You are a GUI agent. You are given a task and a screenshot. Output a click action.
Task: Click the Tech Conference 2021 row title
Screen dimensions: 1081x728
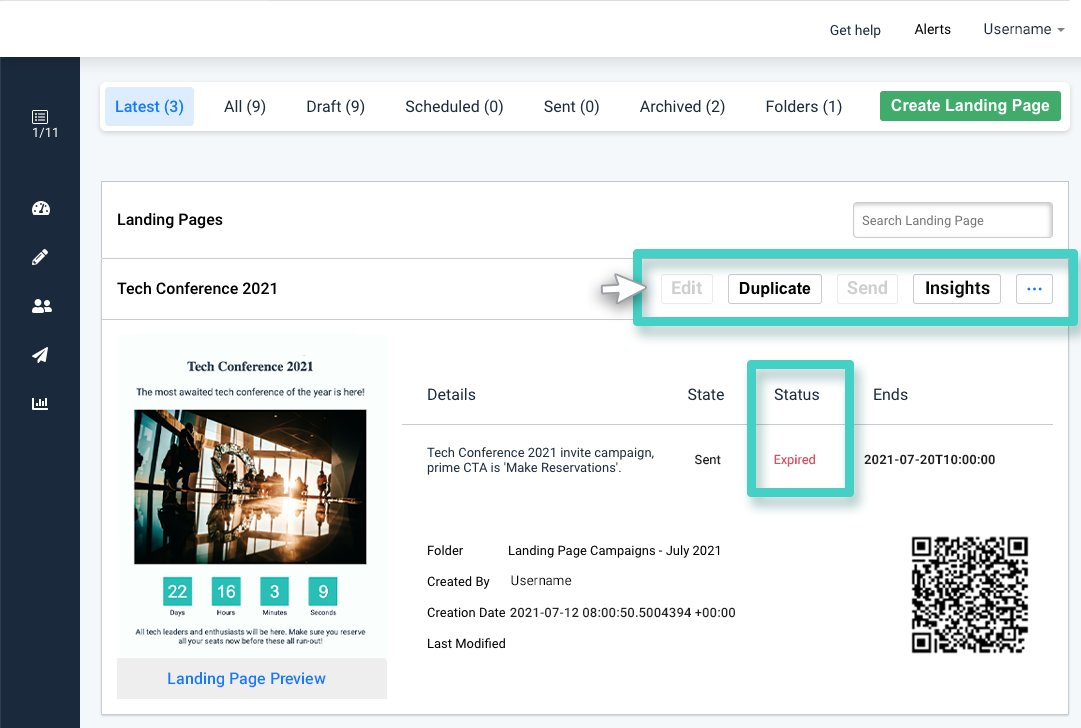point(197,289)
